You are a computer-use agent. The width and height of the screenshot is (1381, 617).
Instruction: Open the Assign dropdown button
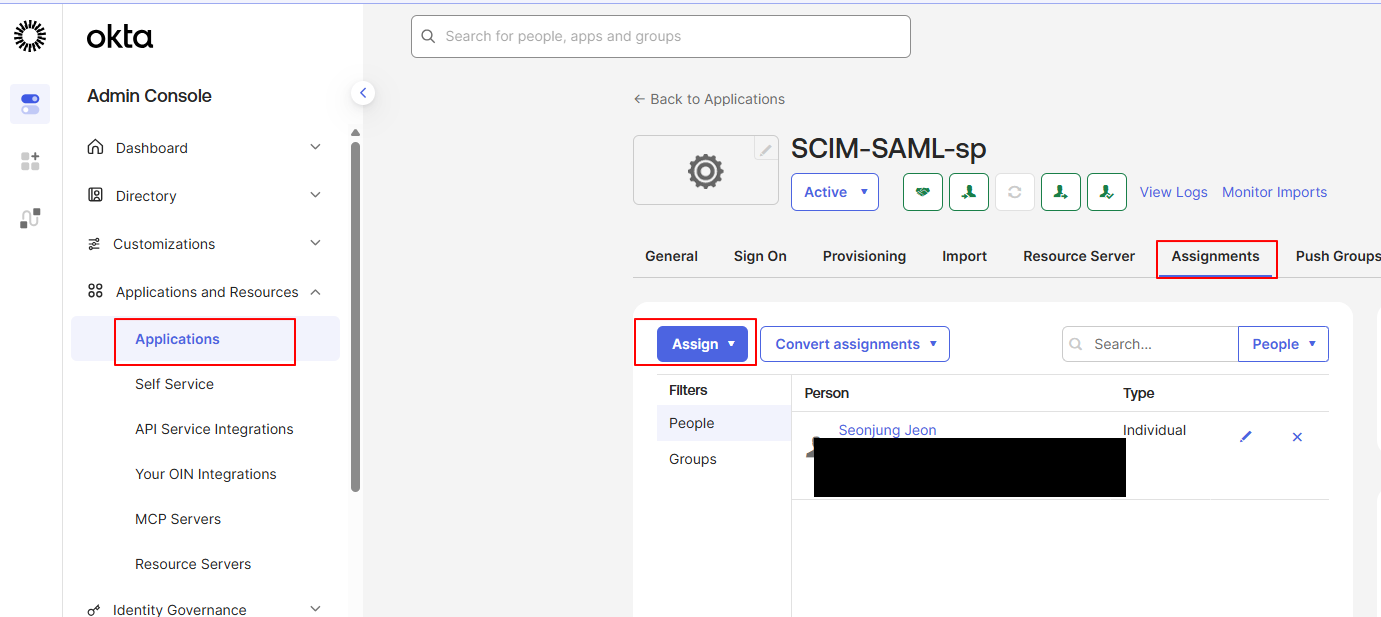(x=702, y=344)
